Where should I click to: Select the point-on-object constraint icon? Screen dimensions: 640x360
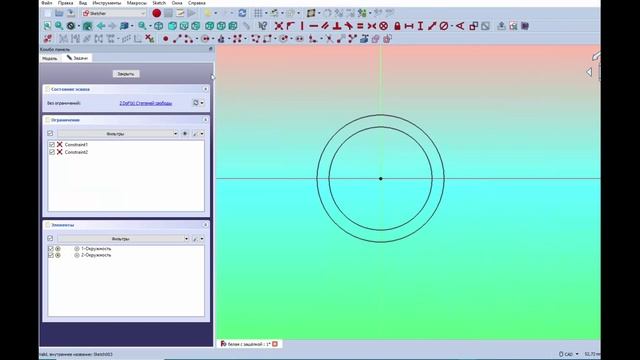(x=290, y=26)
